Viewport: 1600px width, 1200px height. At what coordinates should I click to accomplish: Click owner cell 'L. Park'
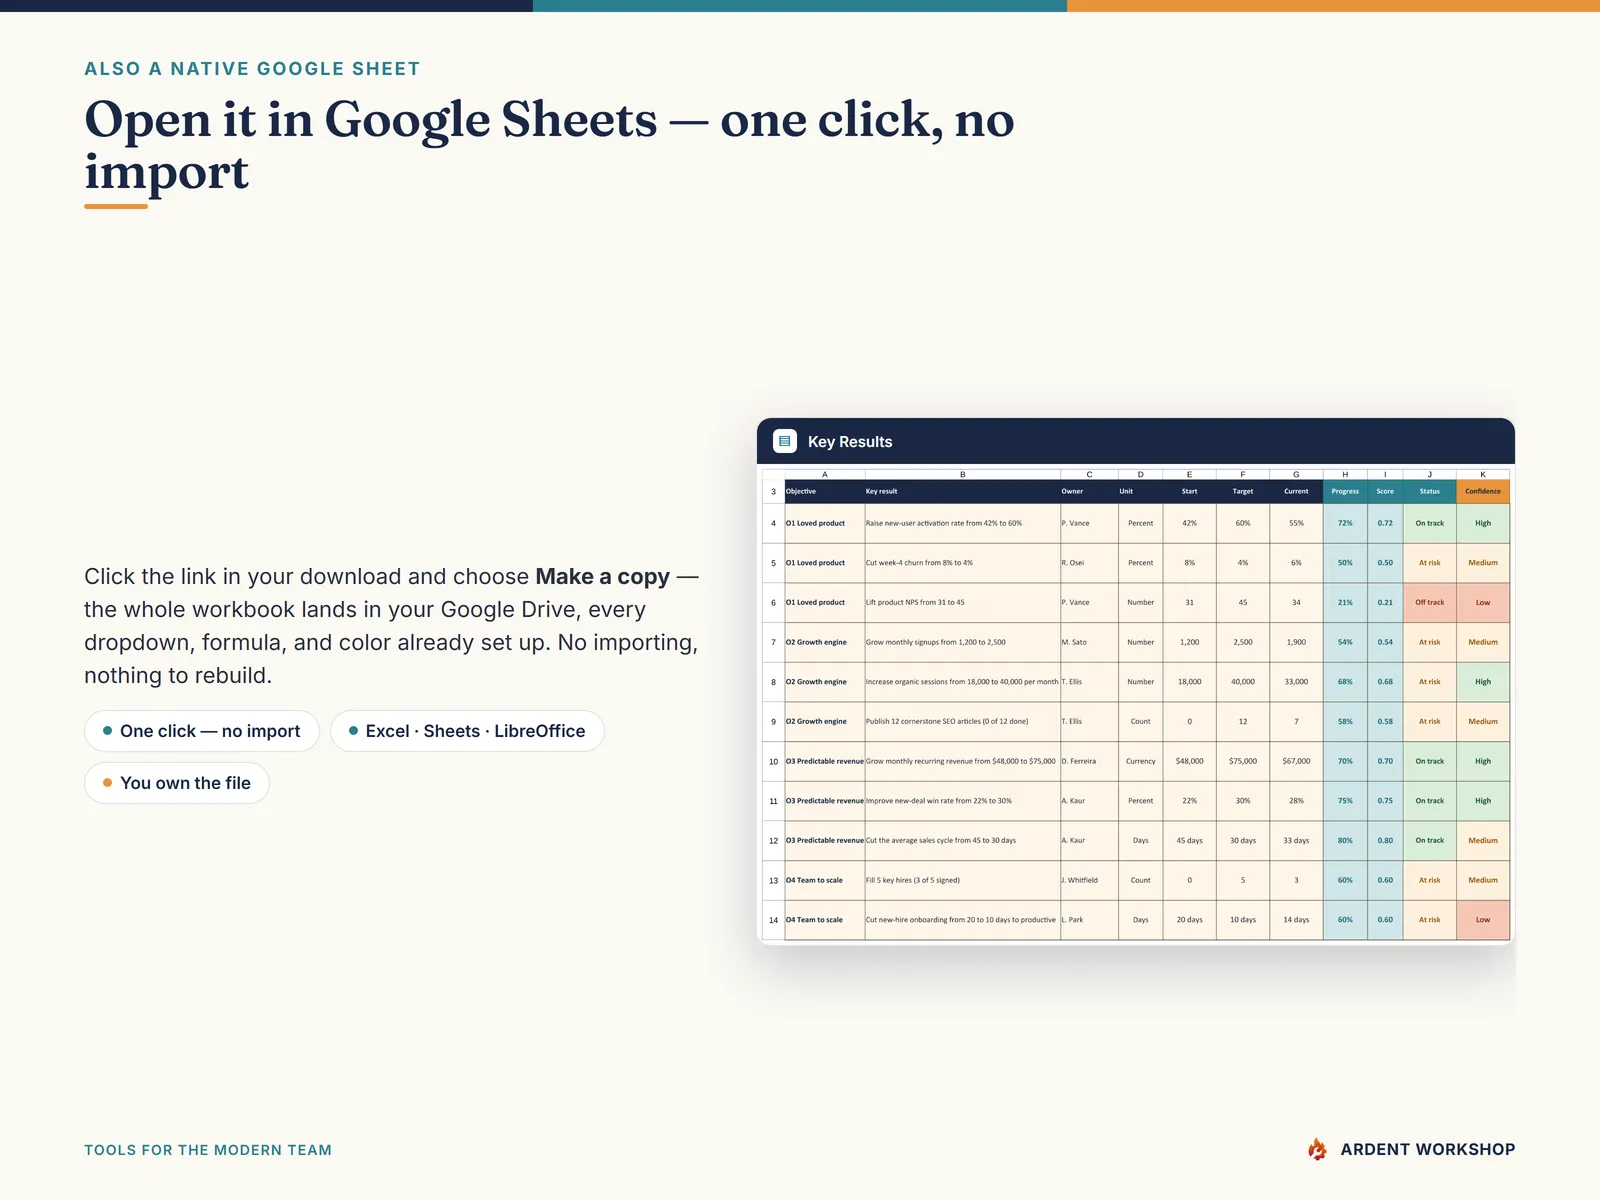click(1089, 920)
